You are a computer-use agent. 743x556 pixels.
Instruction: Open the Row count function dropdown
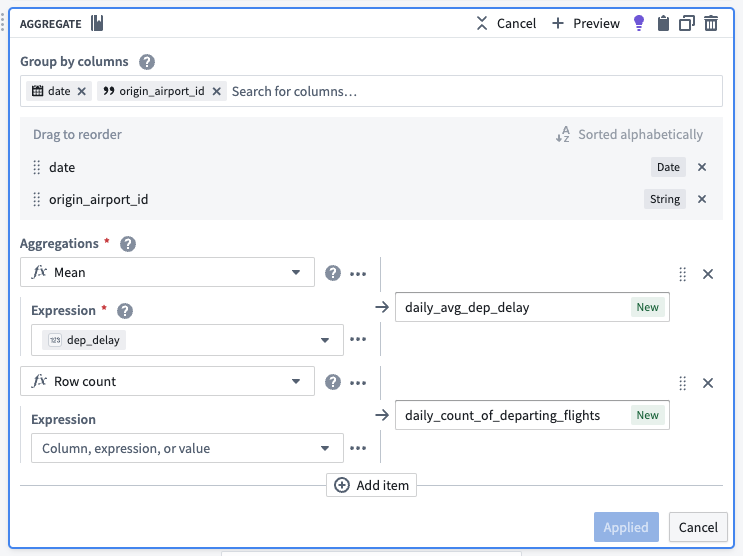[x=167, y=381]
